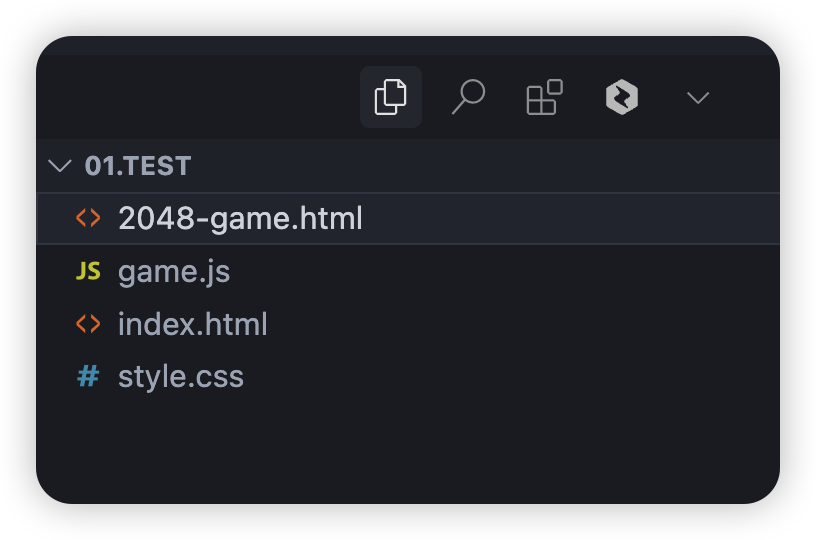Click empty top bar area left of the Explorer icon
The image size is (816, 540).
coord(200,97)
